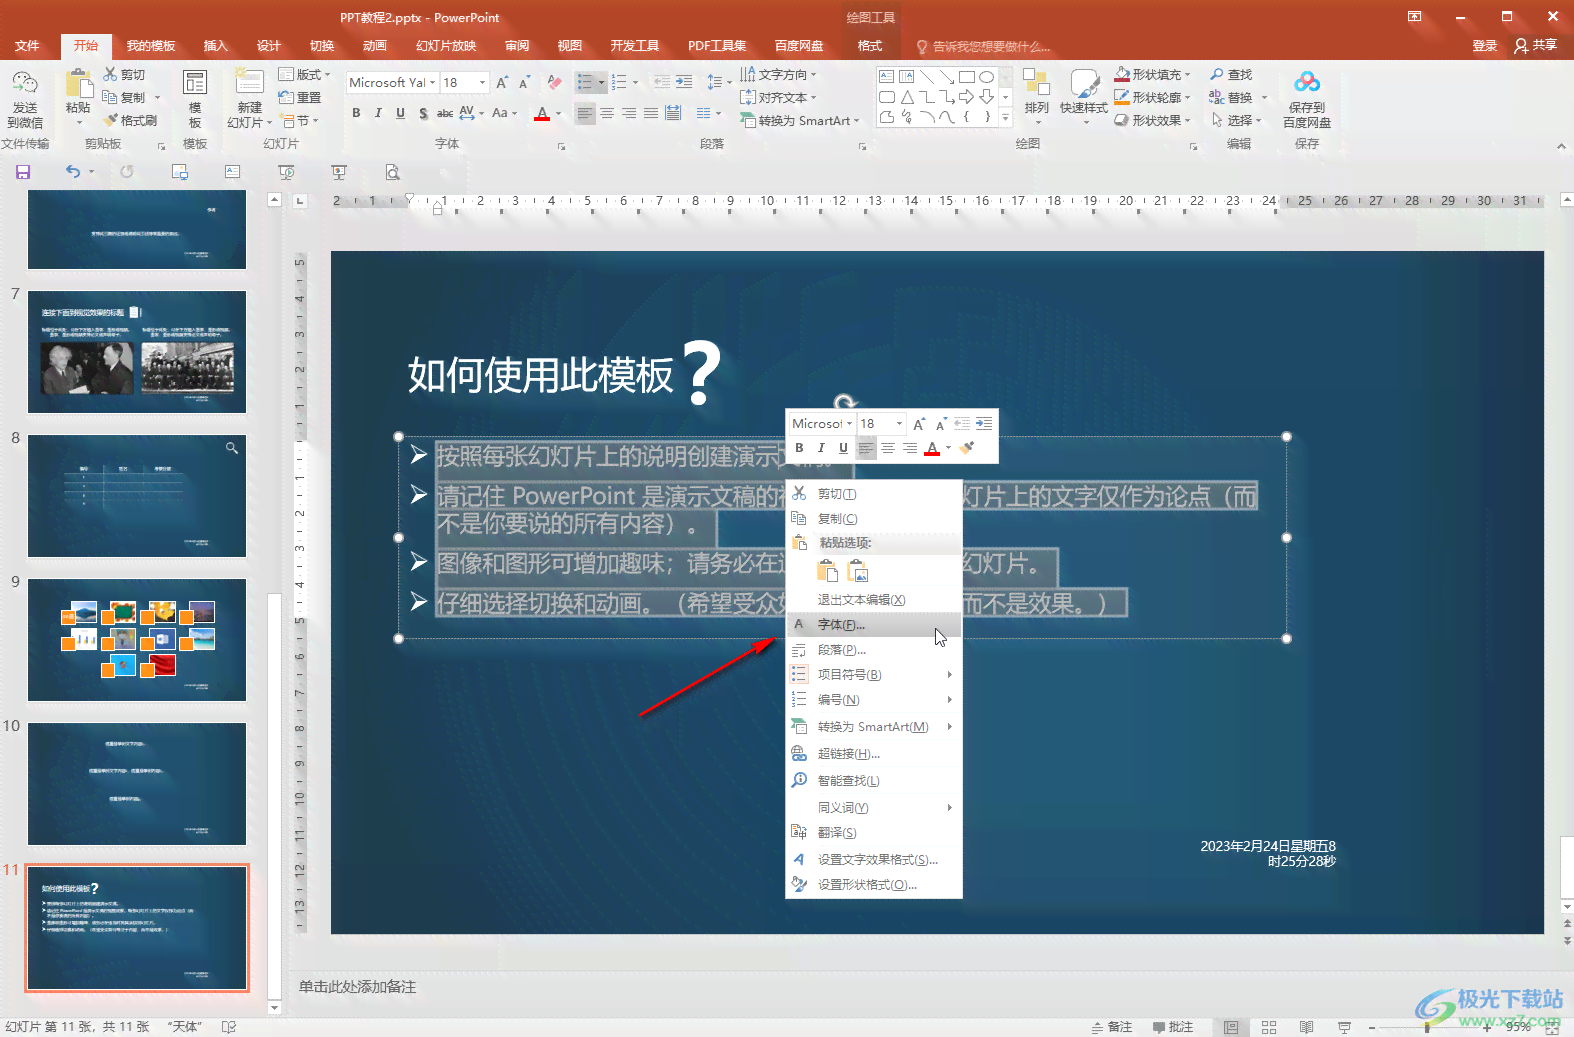Click paste as picture option icon
This screenshot has height=1037, width=1574.
[858, 571]
